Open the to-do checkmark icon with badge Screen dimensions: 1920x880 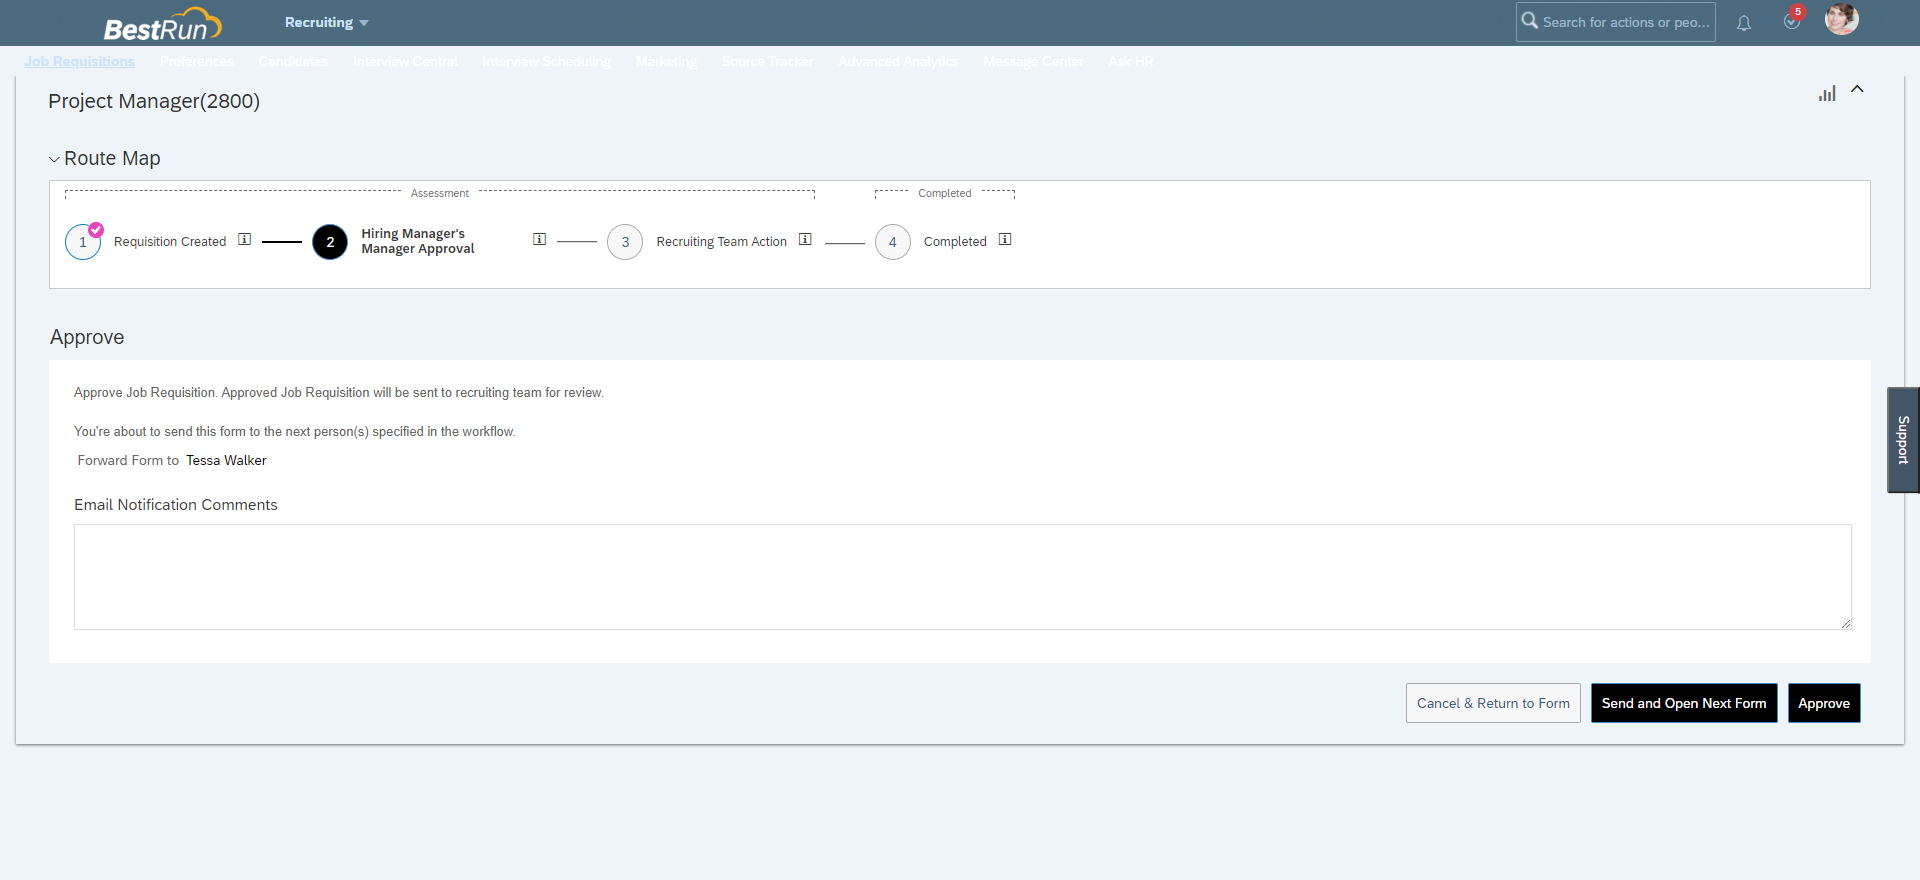[x=1793, y=20]
